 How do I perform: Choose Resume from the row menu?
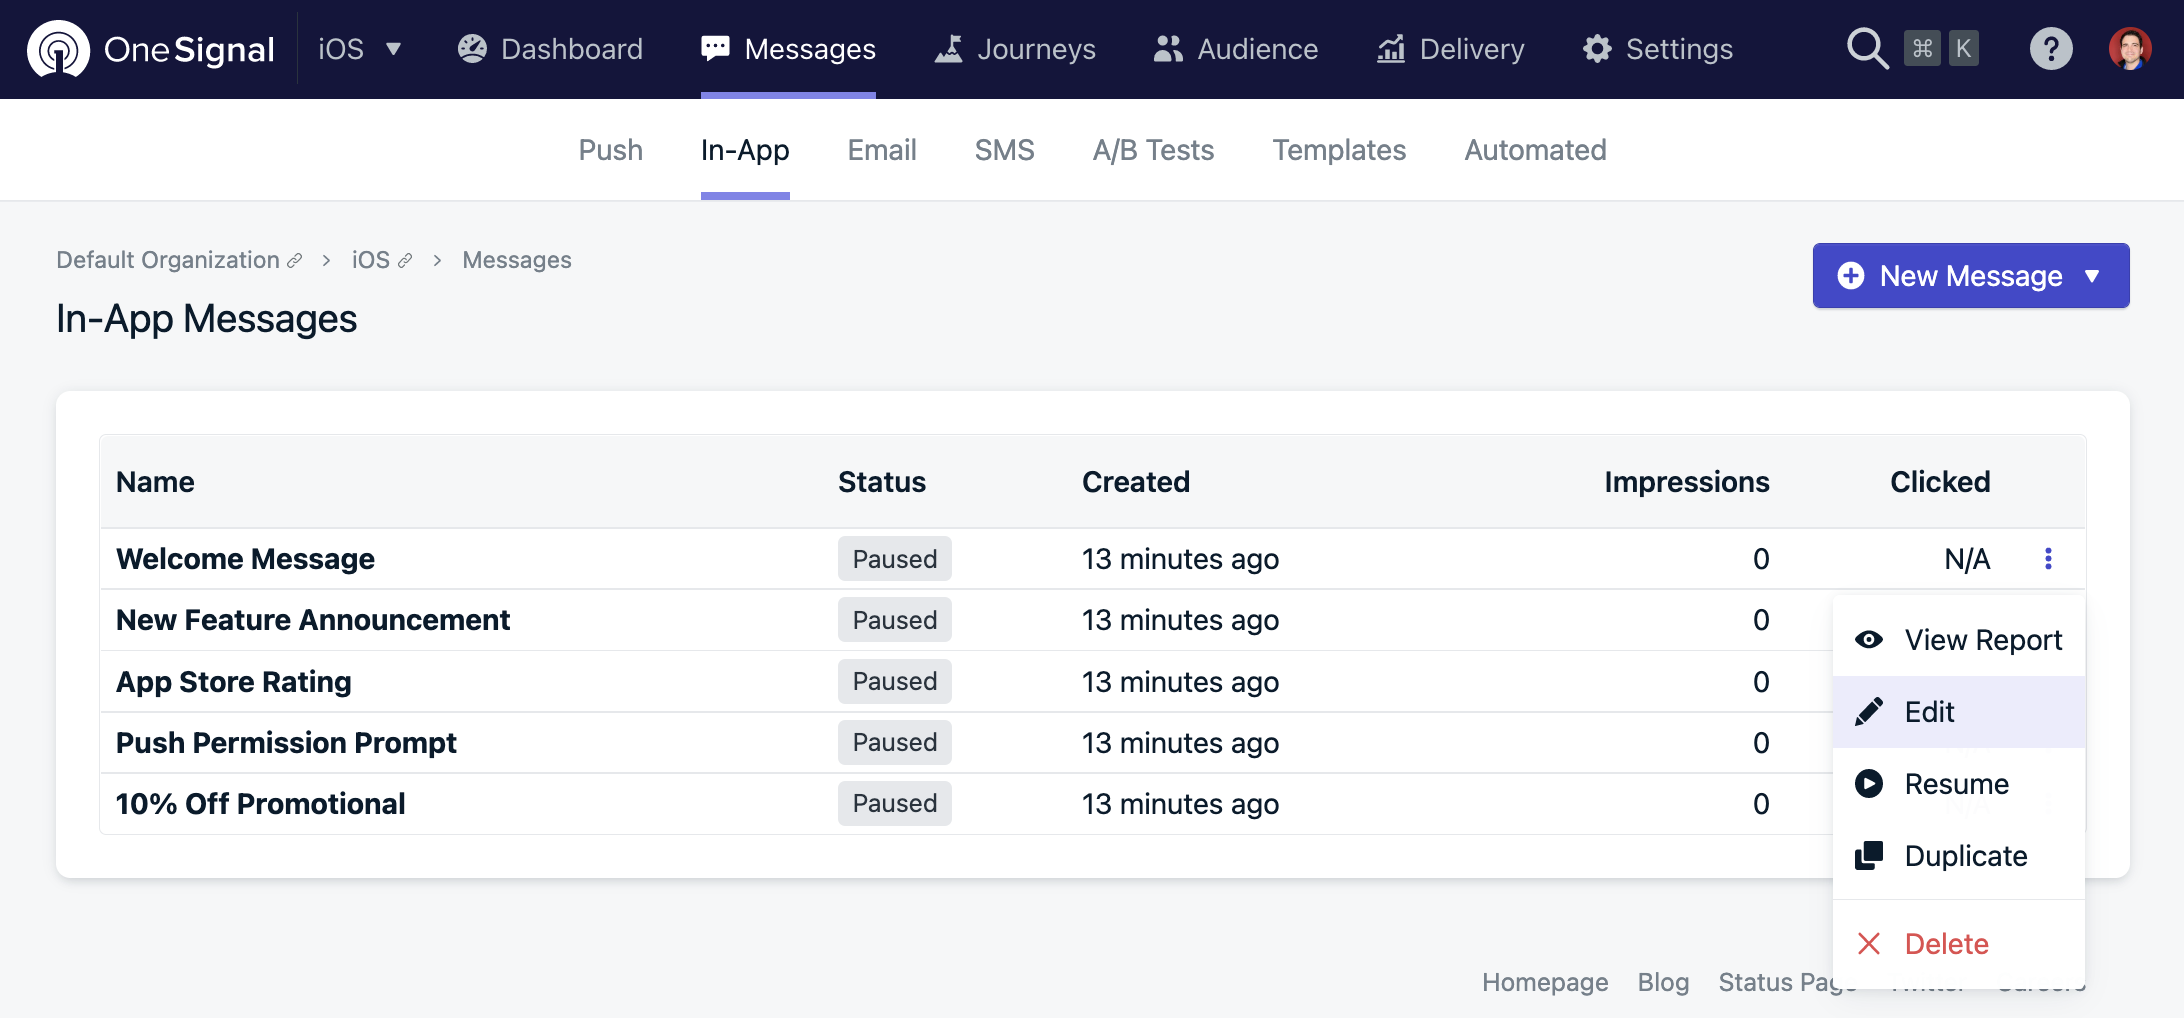[x=1959, y=784]
